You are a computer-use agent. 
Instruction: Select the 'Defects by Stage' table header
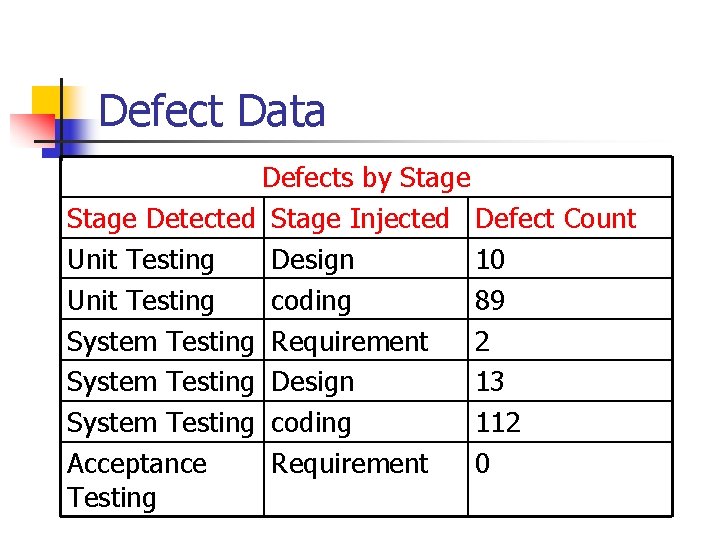point(366,177)
